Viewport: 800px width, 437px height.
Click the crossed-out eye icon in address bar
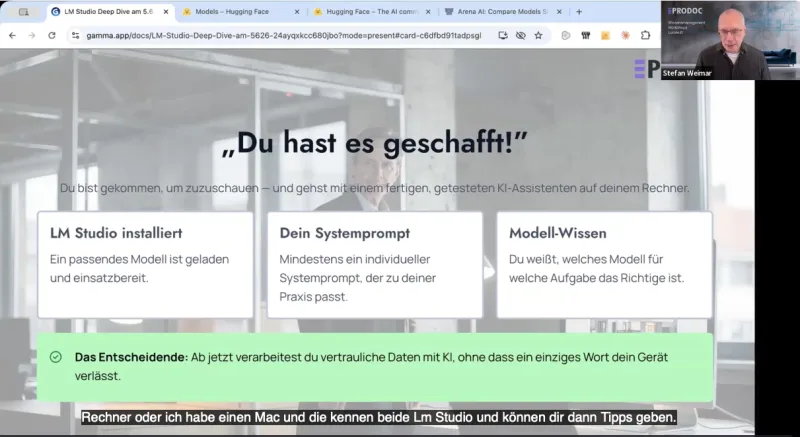pos(520,35)
